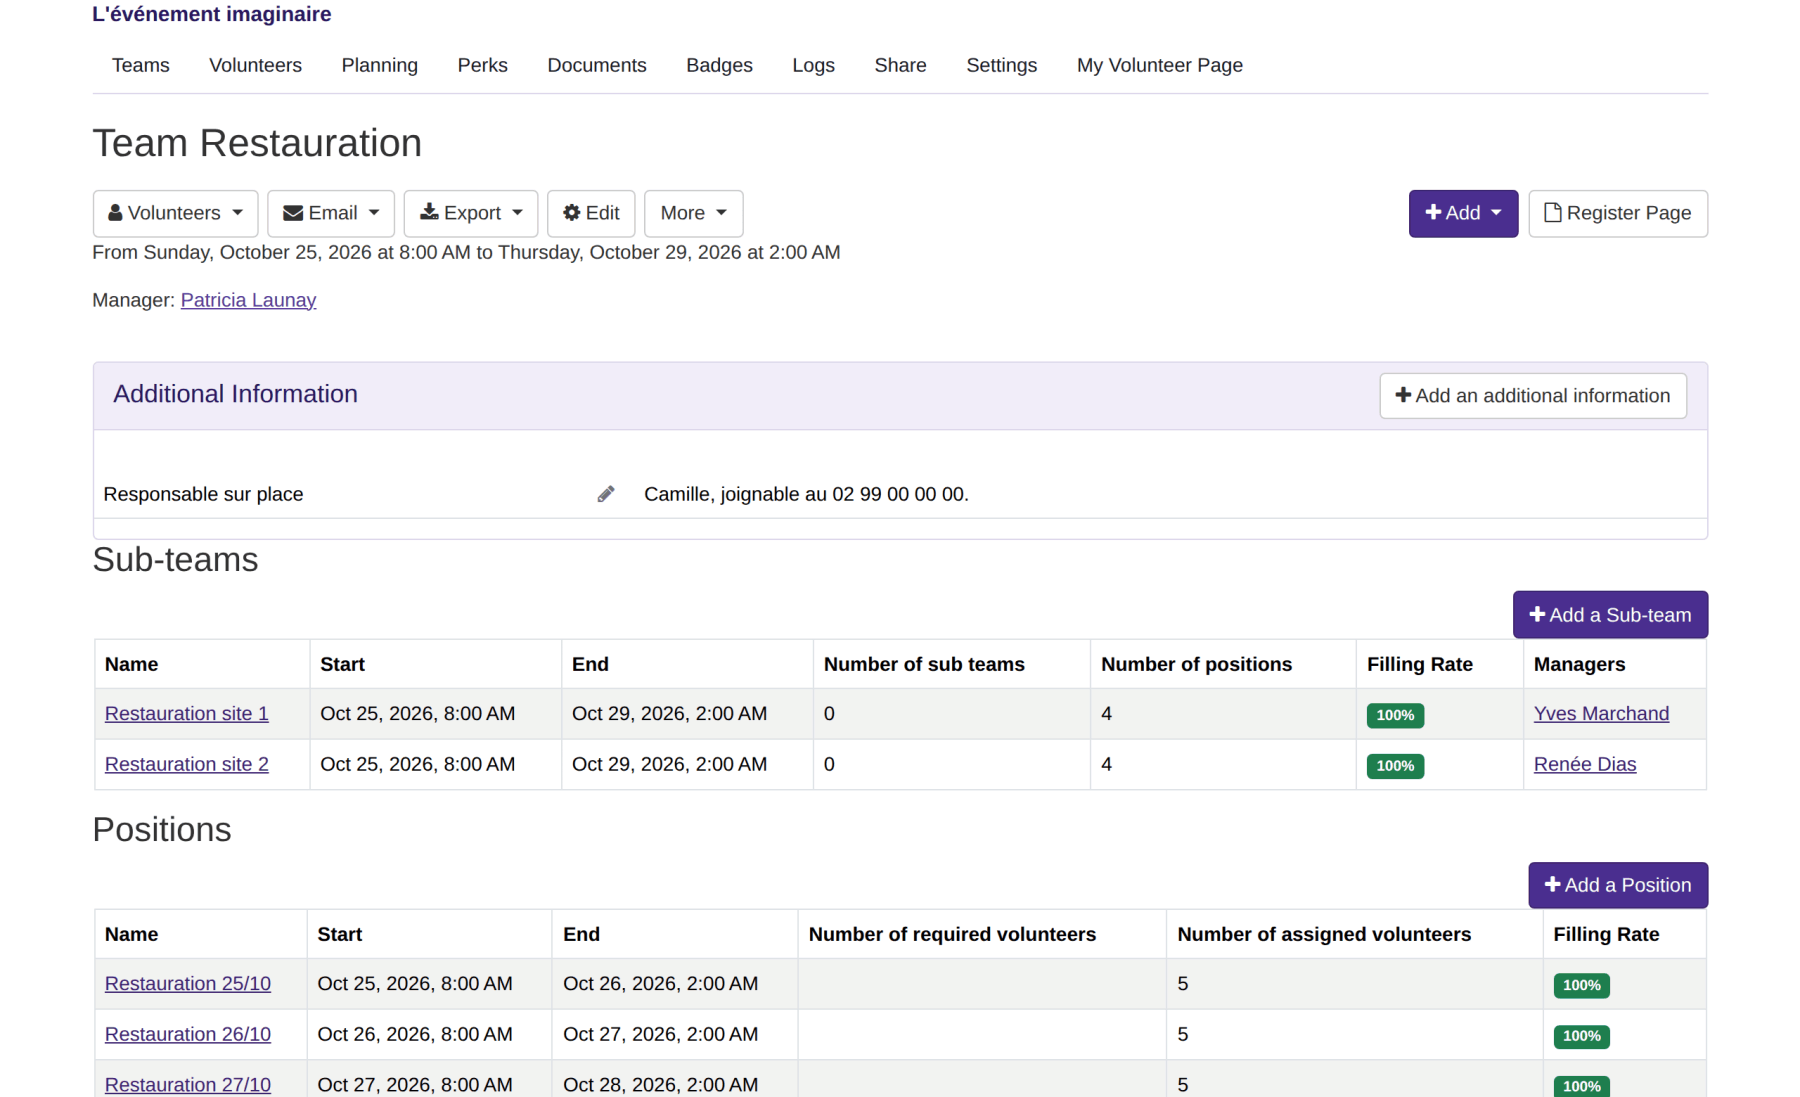
Task: Click 100% badge for Restauration 25/10
Action: [1581, 986]
